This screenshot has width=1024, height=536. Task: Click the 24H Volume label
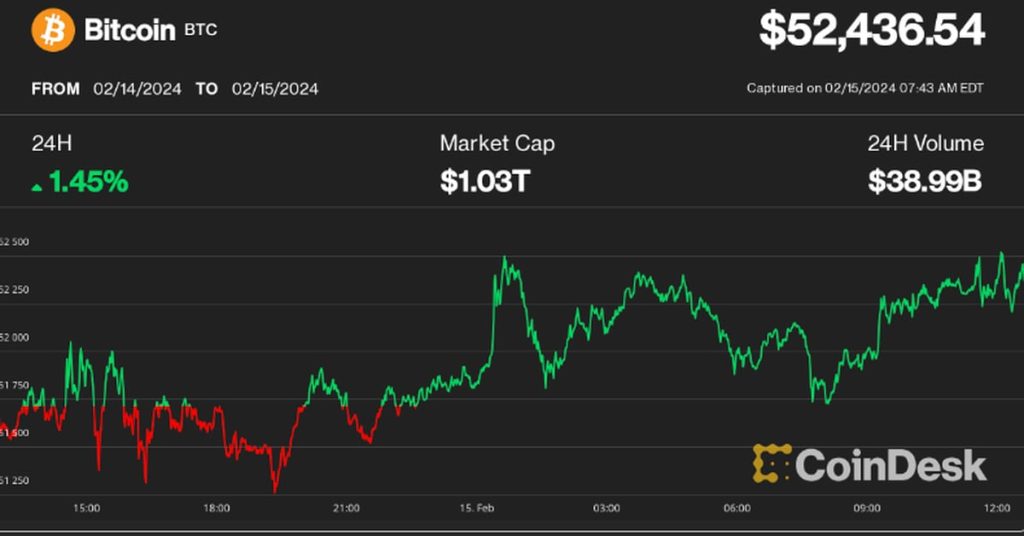925,143
